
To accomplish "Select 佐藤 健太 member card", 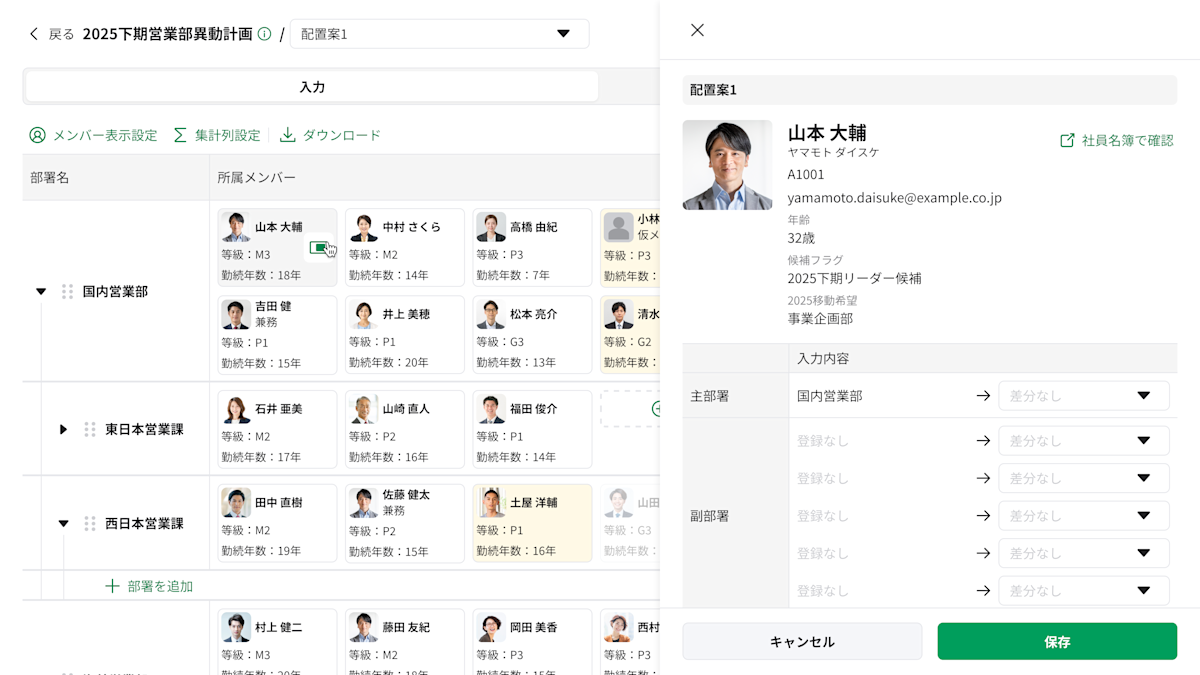I will coord(405,523).
